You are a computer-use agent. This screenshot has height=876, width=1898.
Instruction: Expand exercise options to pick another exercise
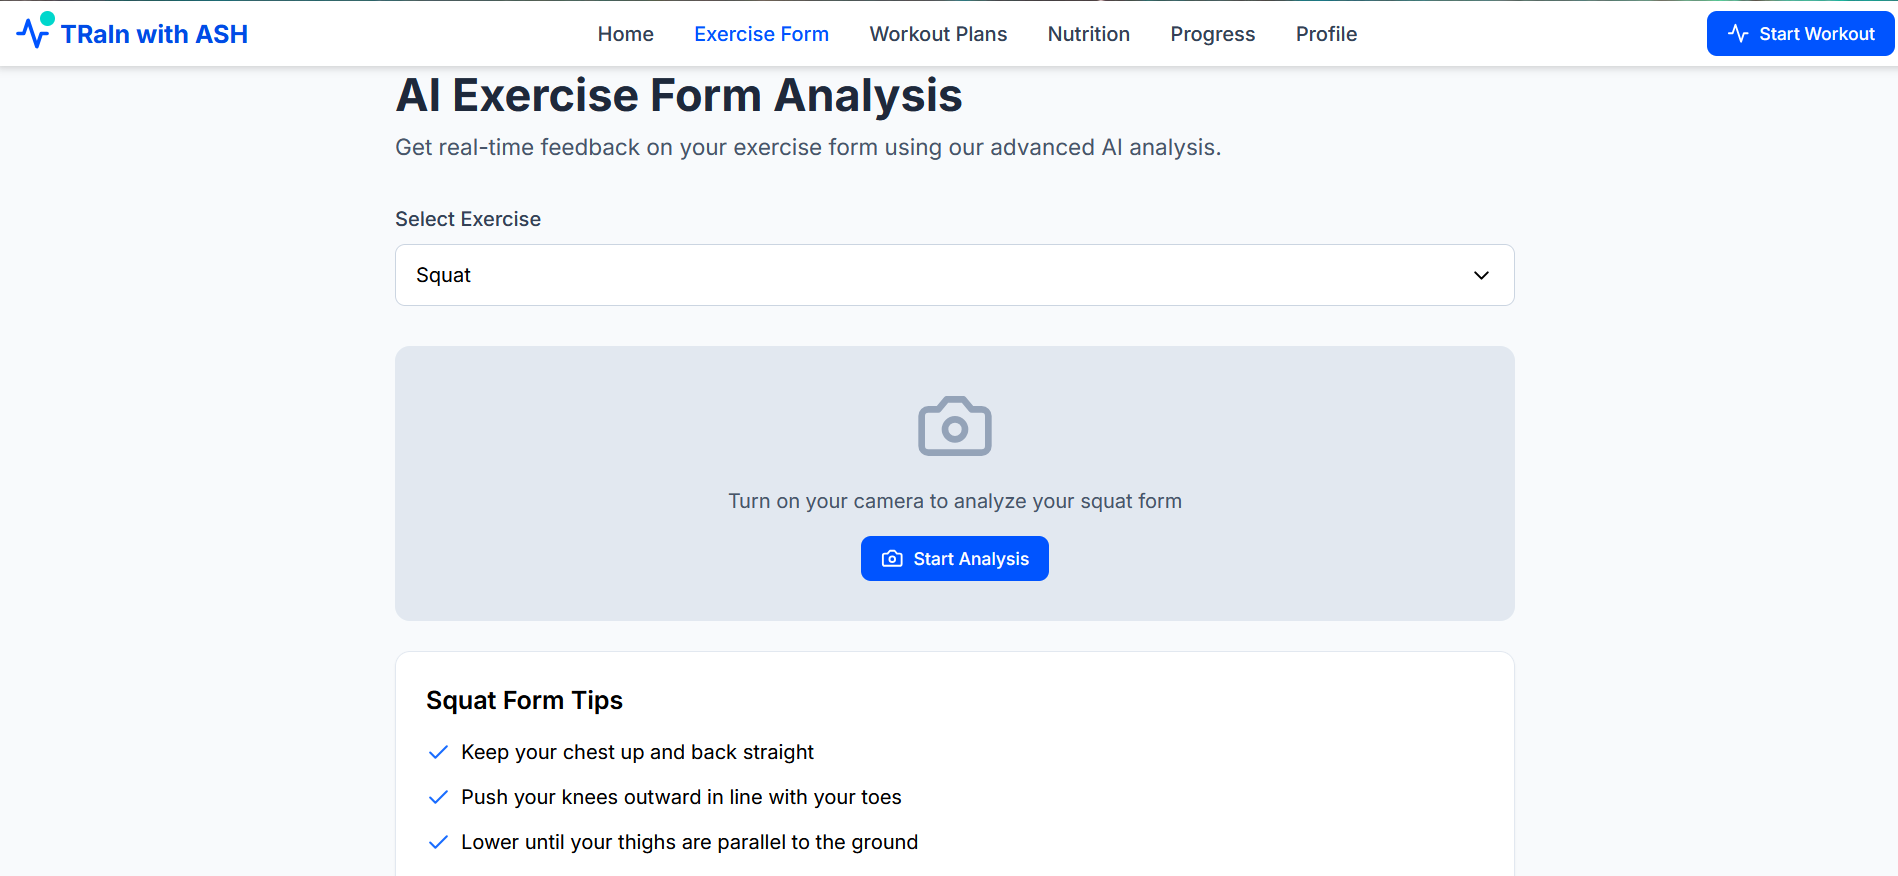(x=954, y=275)
